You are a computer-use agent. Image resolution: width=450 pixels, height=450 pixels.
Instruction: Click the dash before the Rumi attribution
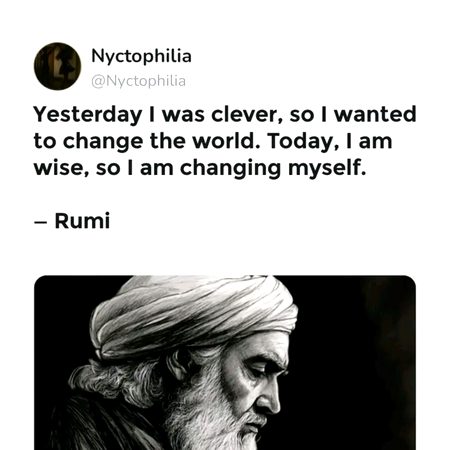40,222
